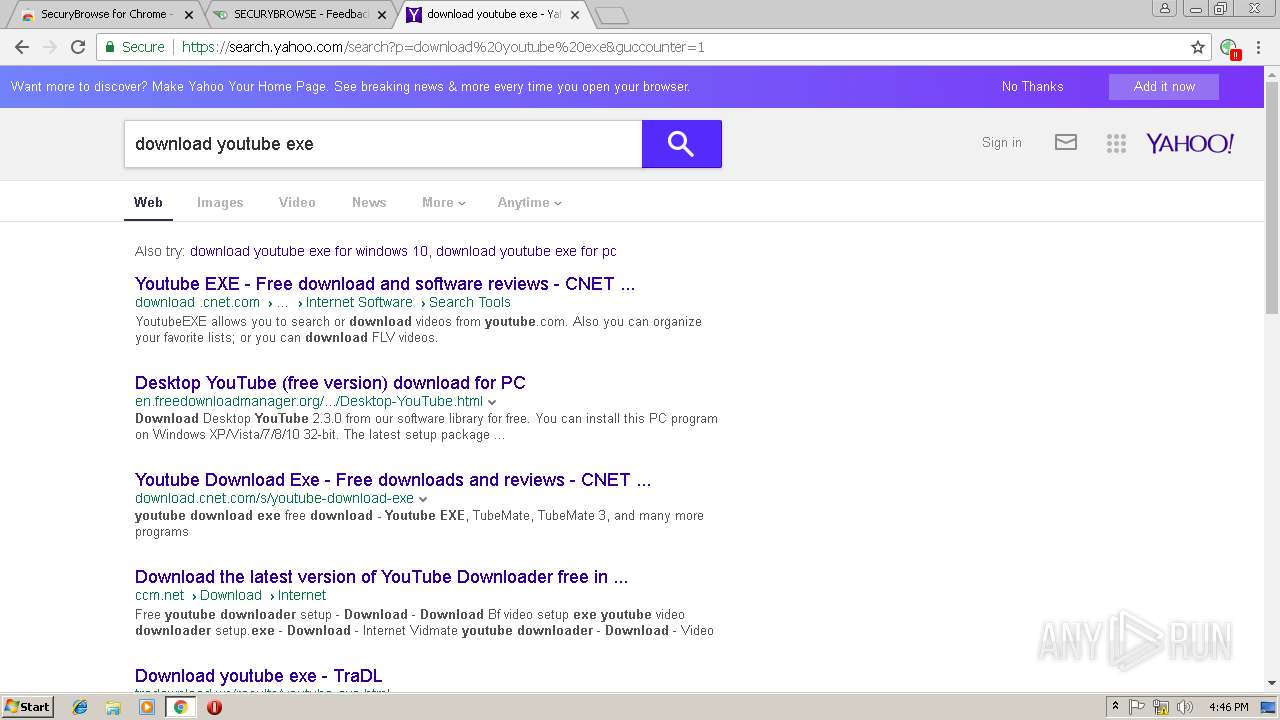Open Internet Explorer from taskbar
The height and width of the screenshot is (720, 1280).
(x=80, y=707)
